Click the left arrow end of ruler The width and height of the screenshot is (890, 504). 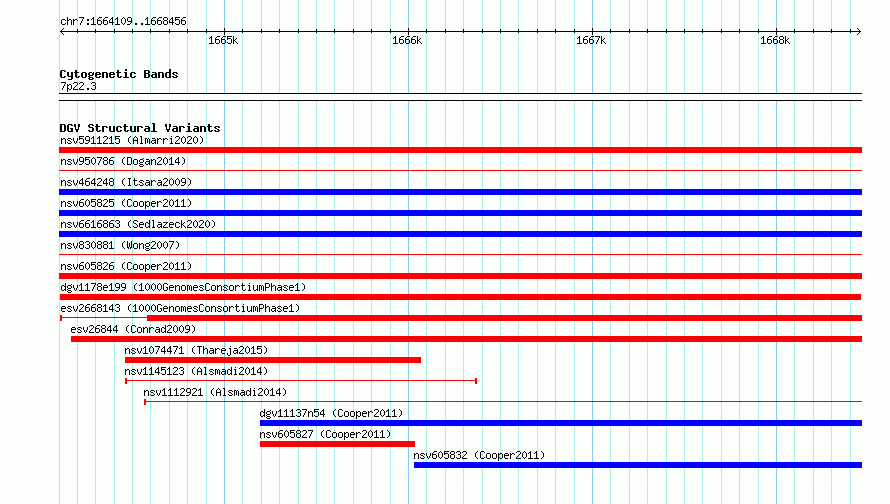[62, 32]
